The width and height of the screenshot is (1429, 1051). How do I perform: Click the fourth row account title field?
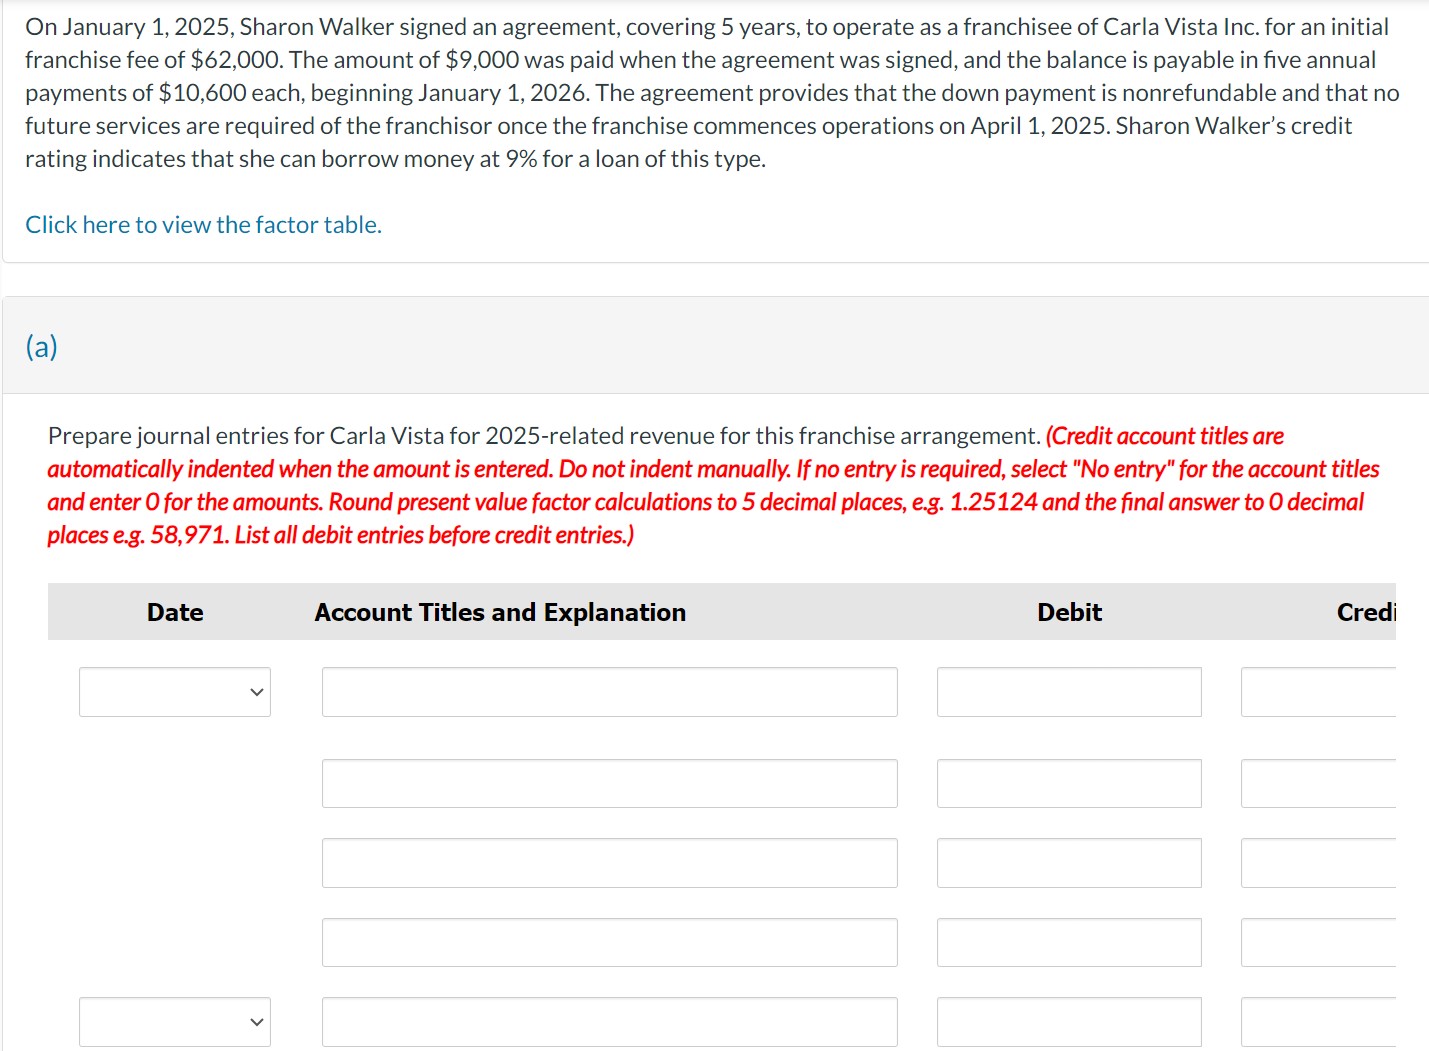(610, 942)
